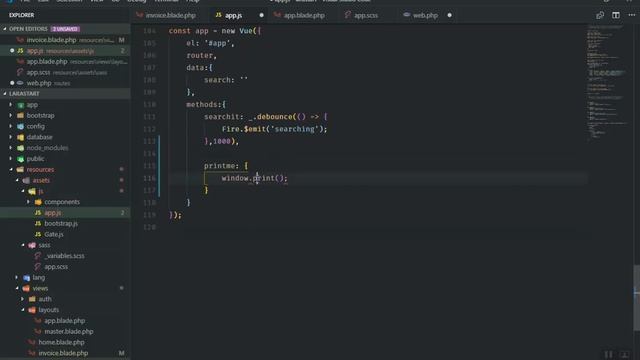This screenshot has height=360, width=640.
Task: Open the editor more actions menu
Action: click(x=631, y=15)
